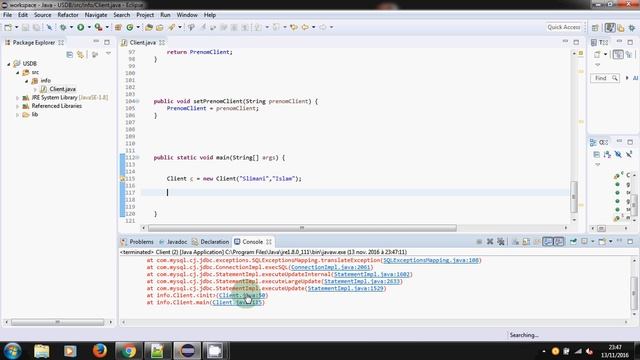Run the program with green Run icon
Viewport: 640px width, 360px height.
coord(80,27)
